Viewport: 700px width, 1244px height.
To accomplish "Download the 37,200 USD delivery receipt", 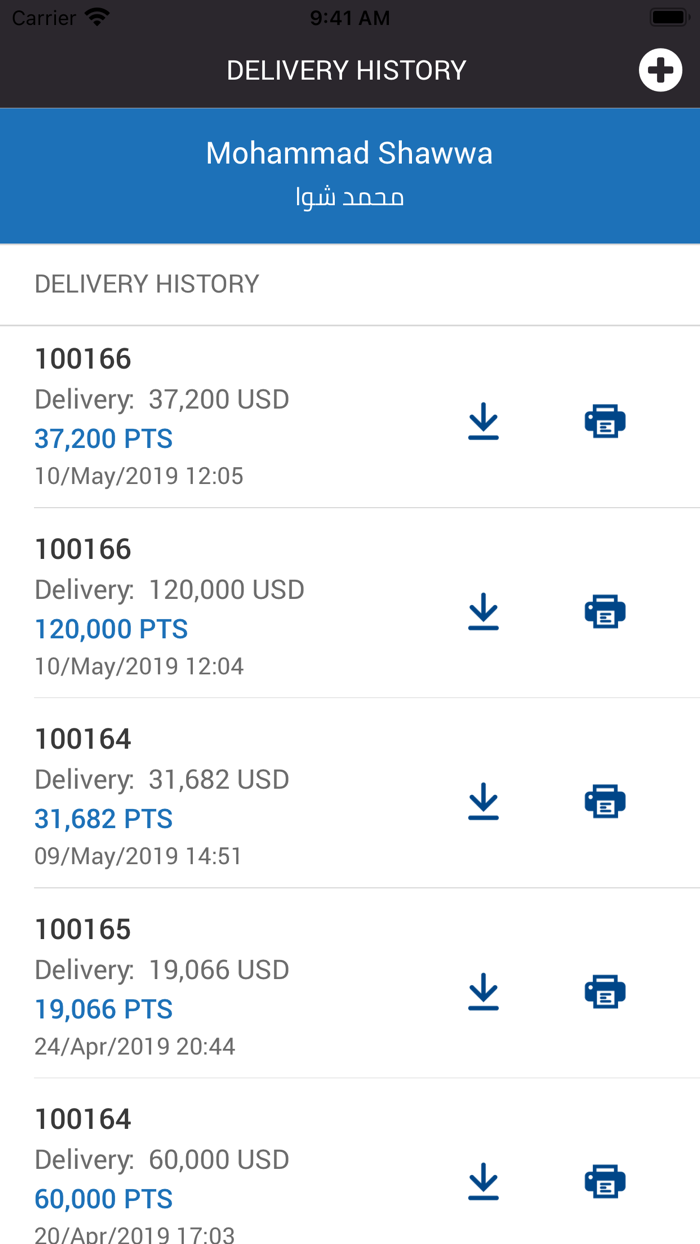I will 483,421.
